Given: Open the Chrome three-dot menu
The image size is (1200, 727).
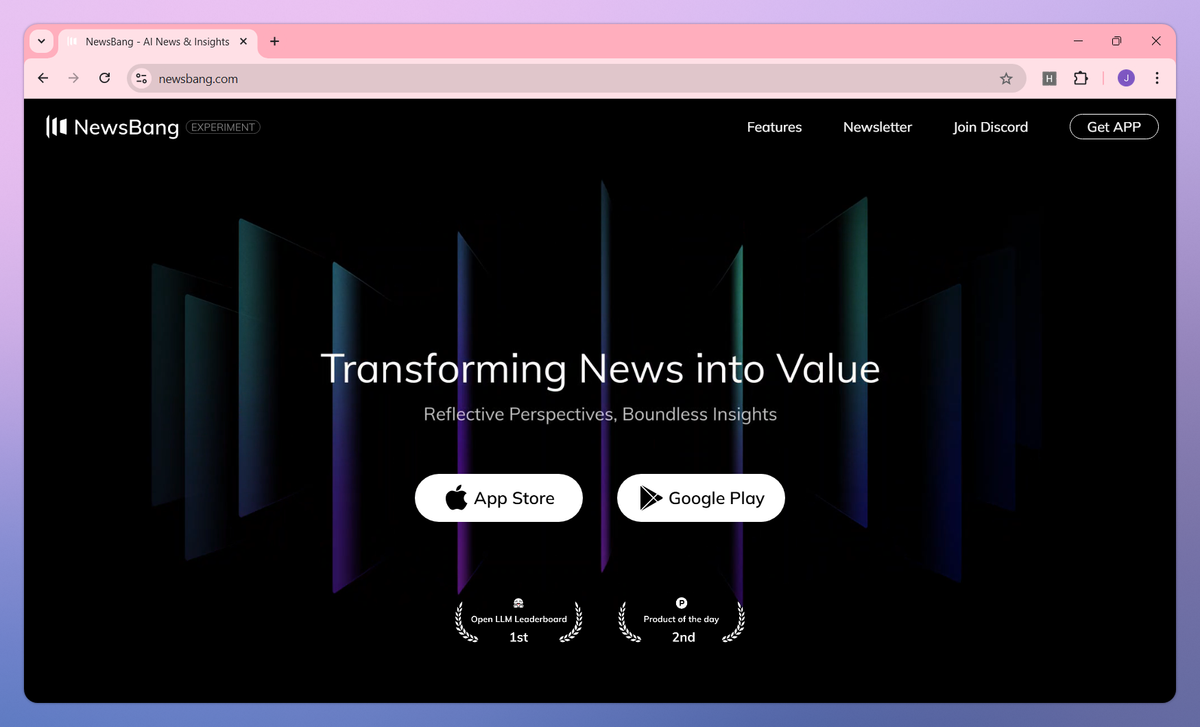Looking at the screenshot, I should [1157, 77].
